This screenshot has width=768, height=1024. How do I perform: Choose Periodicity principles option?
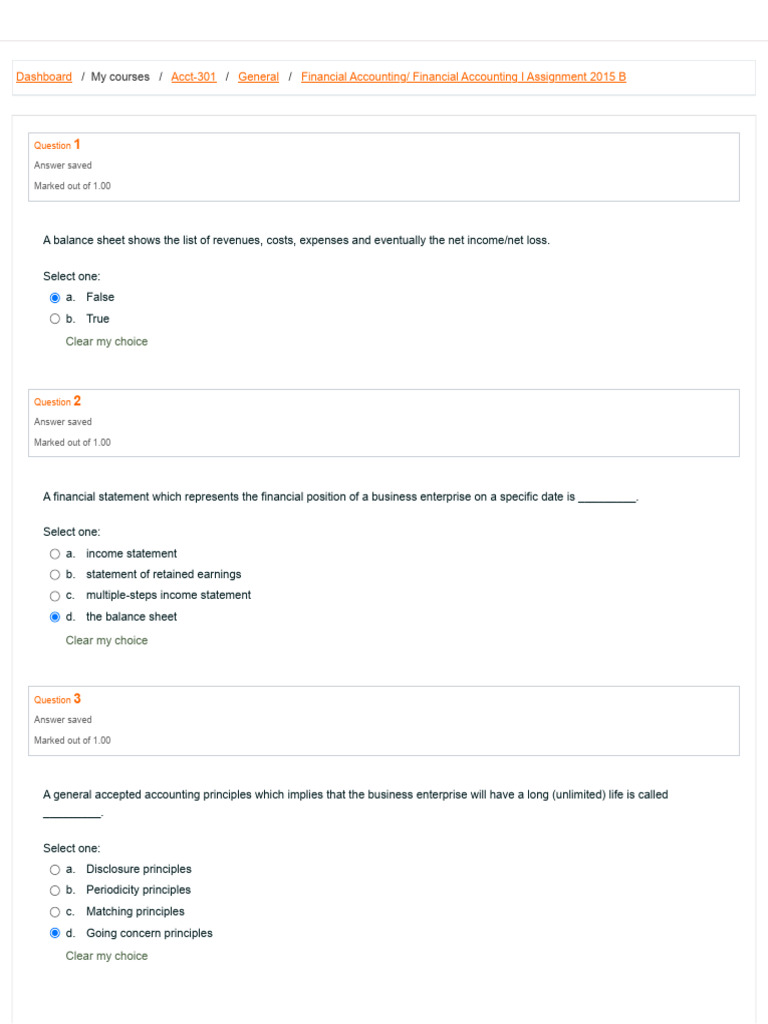(55, 891)
